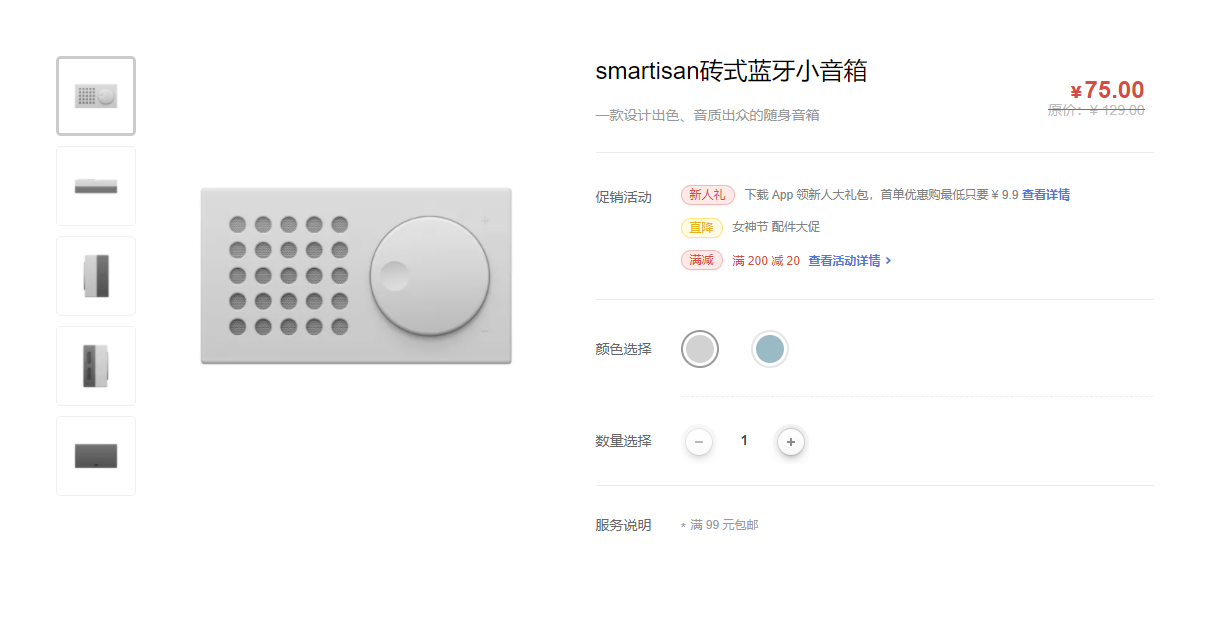
Task: Click the chevron after 查看活动详情
Action: (889, 261)
